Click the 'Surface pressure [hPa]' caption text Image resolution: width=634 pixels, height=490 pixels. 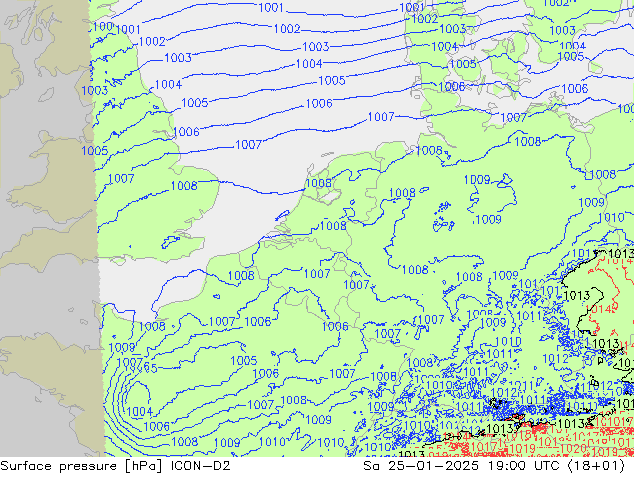pos(81,466)
